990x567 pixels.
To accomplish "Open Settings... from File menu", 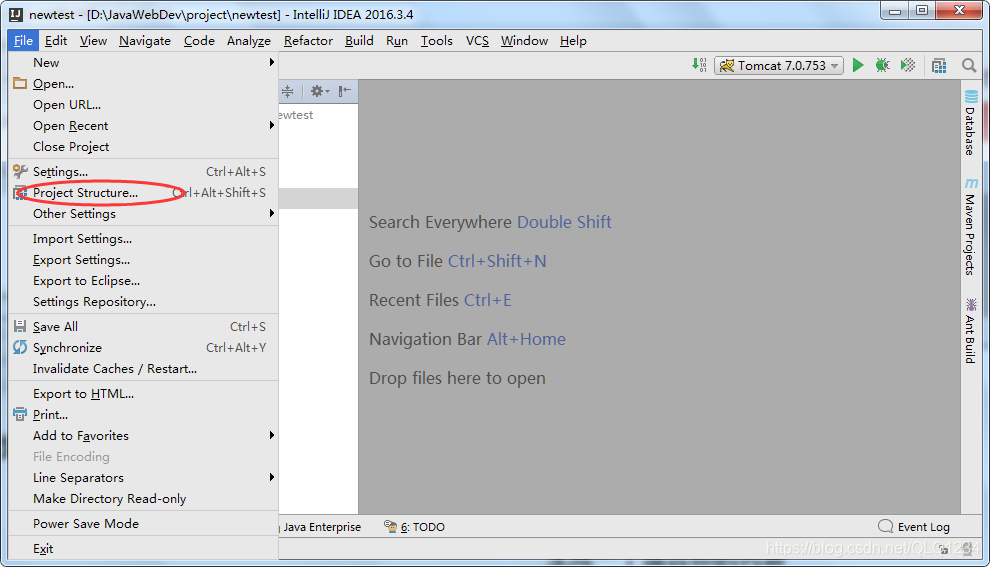I will (144, 172).
